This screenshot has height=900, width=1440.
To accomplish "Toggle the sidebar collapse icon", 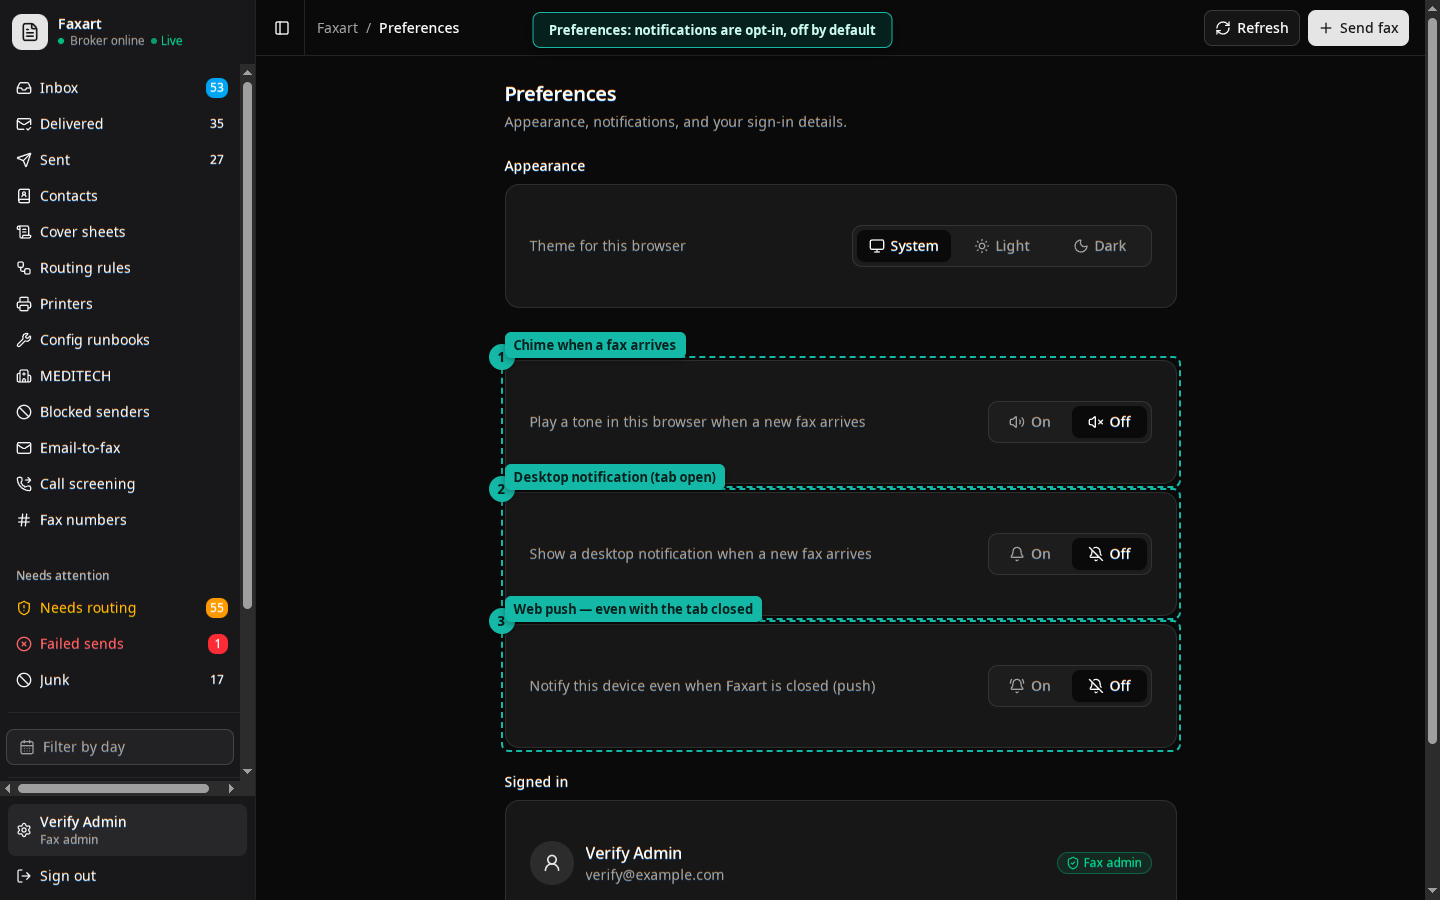I will coord(282,28).
